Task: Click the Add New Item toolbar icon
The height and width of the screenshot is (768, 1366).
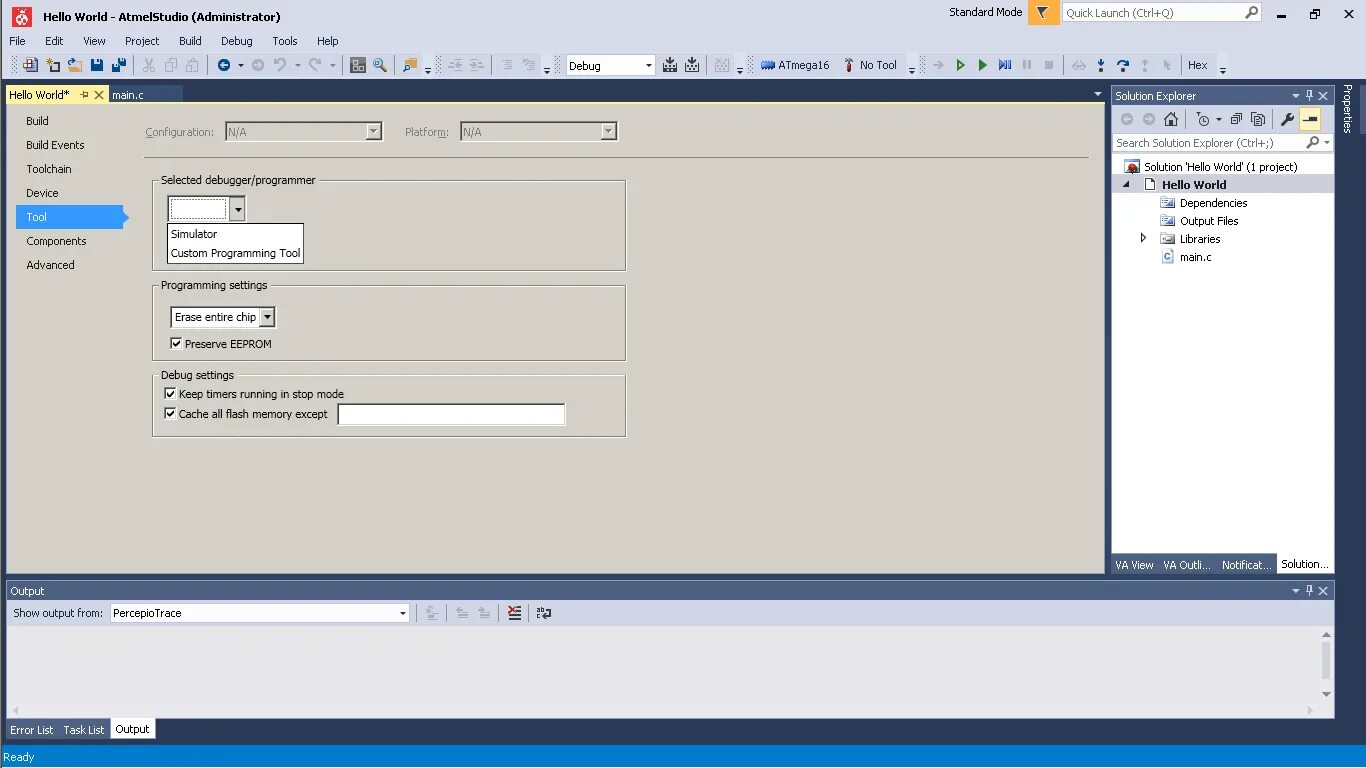Action: 53,65
